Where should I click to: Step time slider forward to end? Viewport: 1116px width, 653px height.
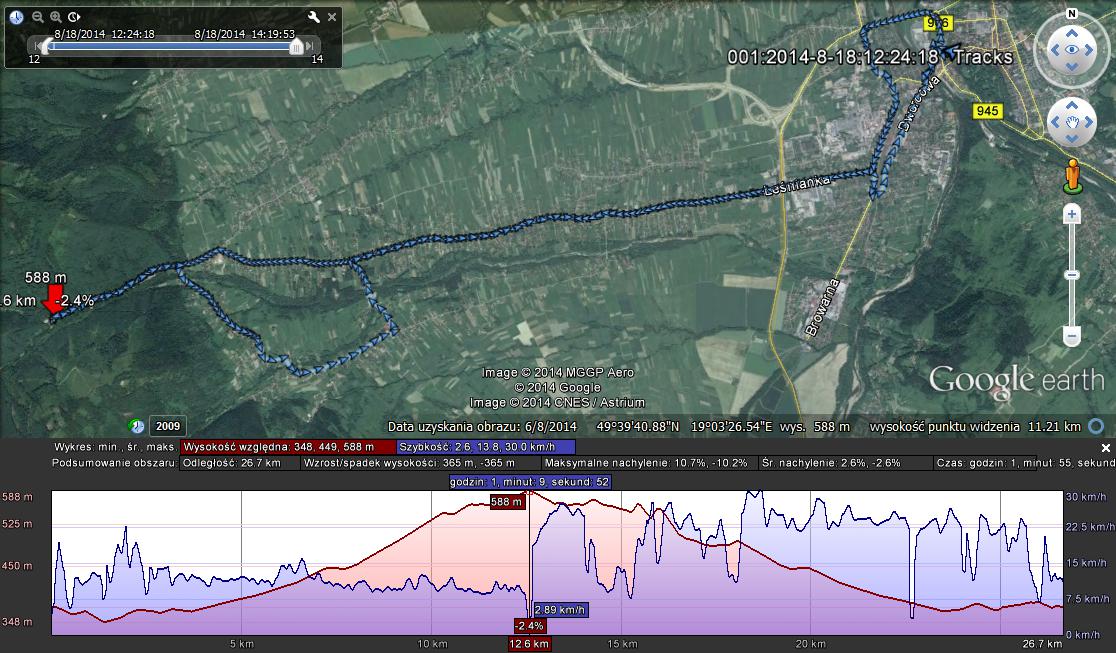[x=311, y=46]
